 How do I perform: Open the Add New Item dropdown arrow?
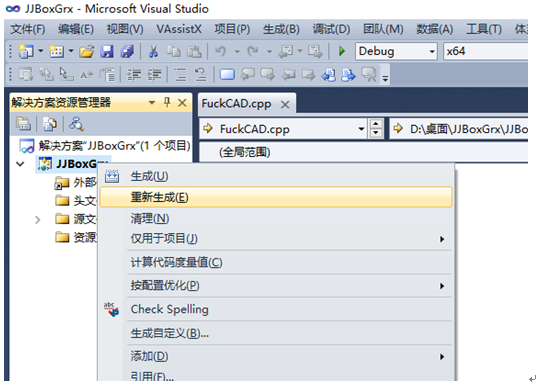(x=71, y=51)
